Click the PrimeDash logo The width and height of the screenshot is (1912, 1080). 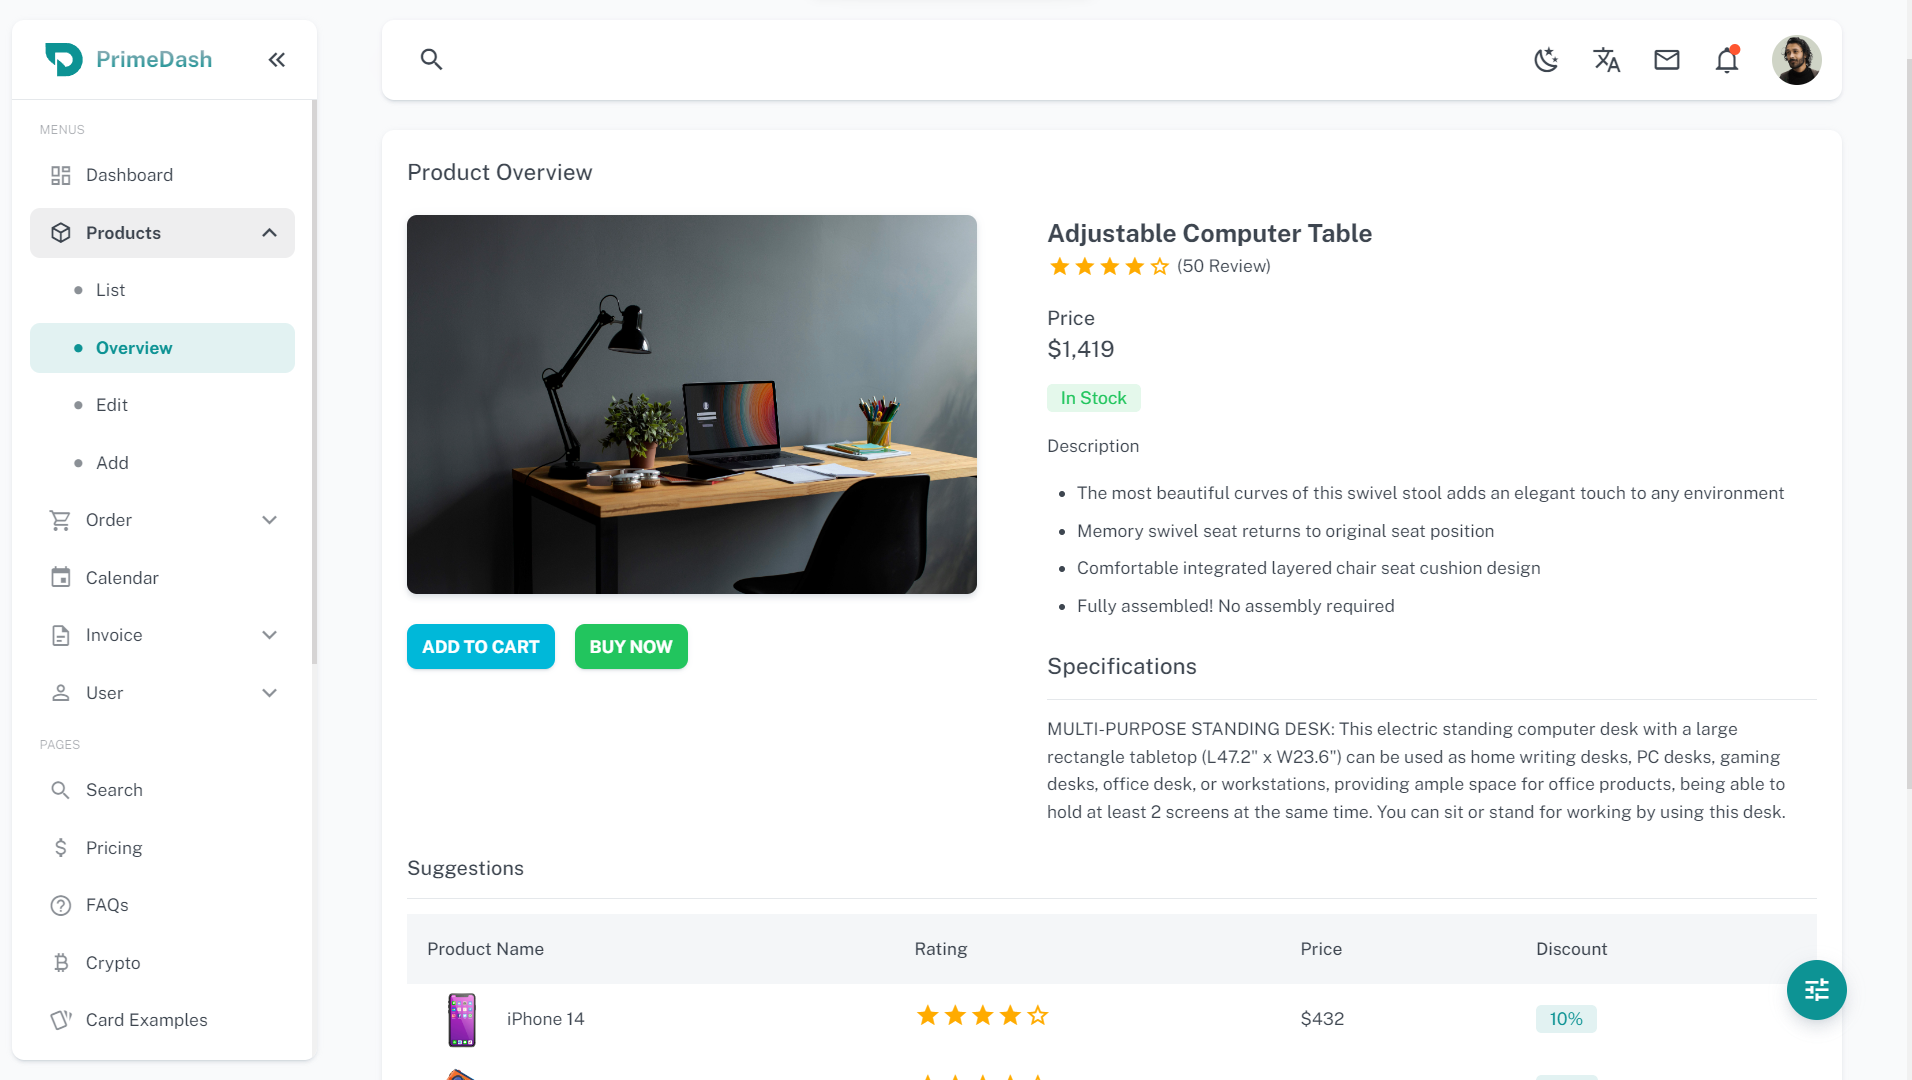[x=129, y=60]
